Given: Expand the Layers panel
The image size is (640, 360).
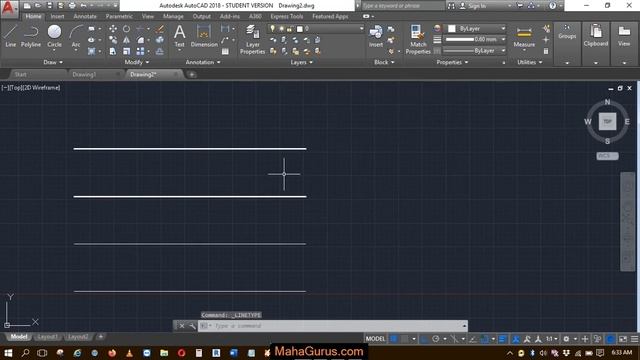Looking at the screenshot, I should [x=301, y=62].
